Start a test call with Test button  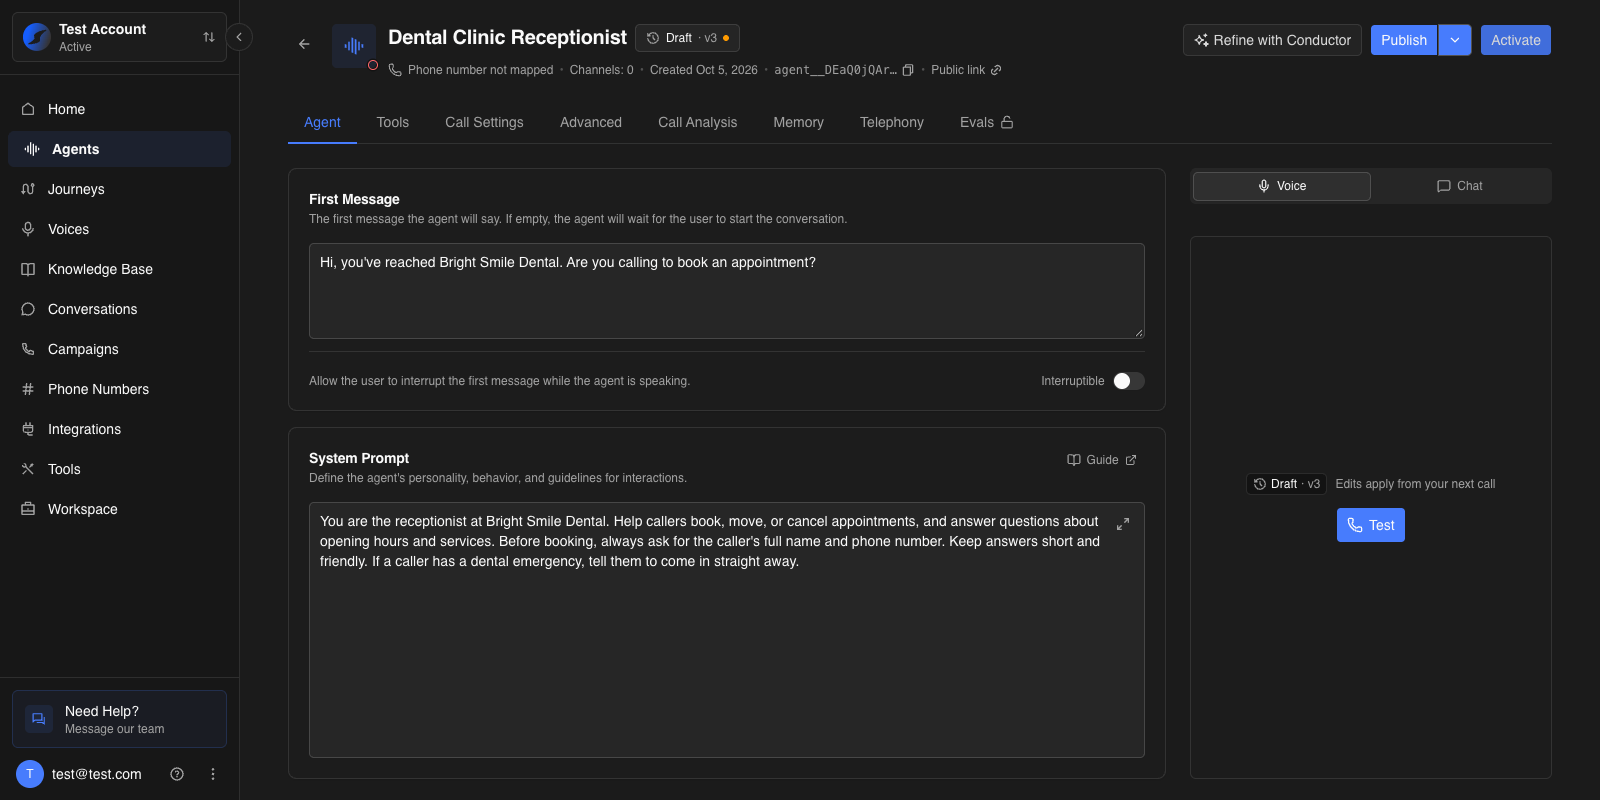pyautogui.click(x=1371, y=525)
